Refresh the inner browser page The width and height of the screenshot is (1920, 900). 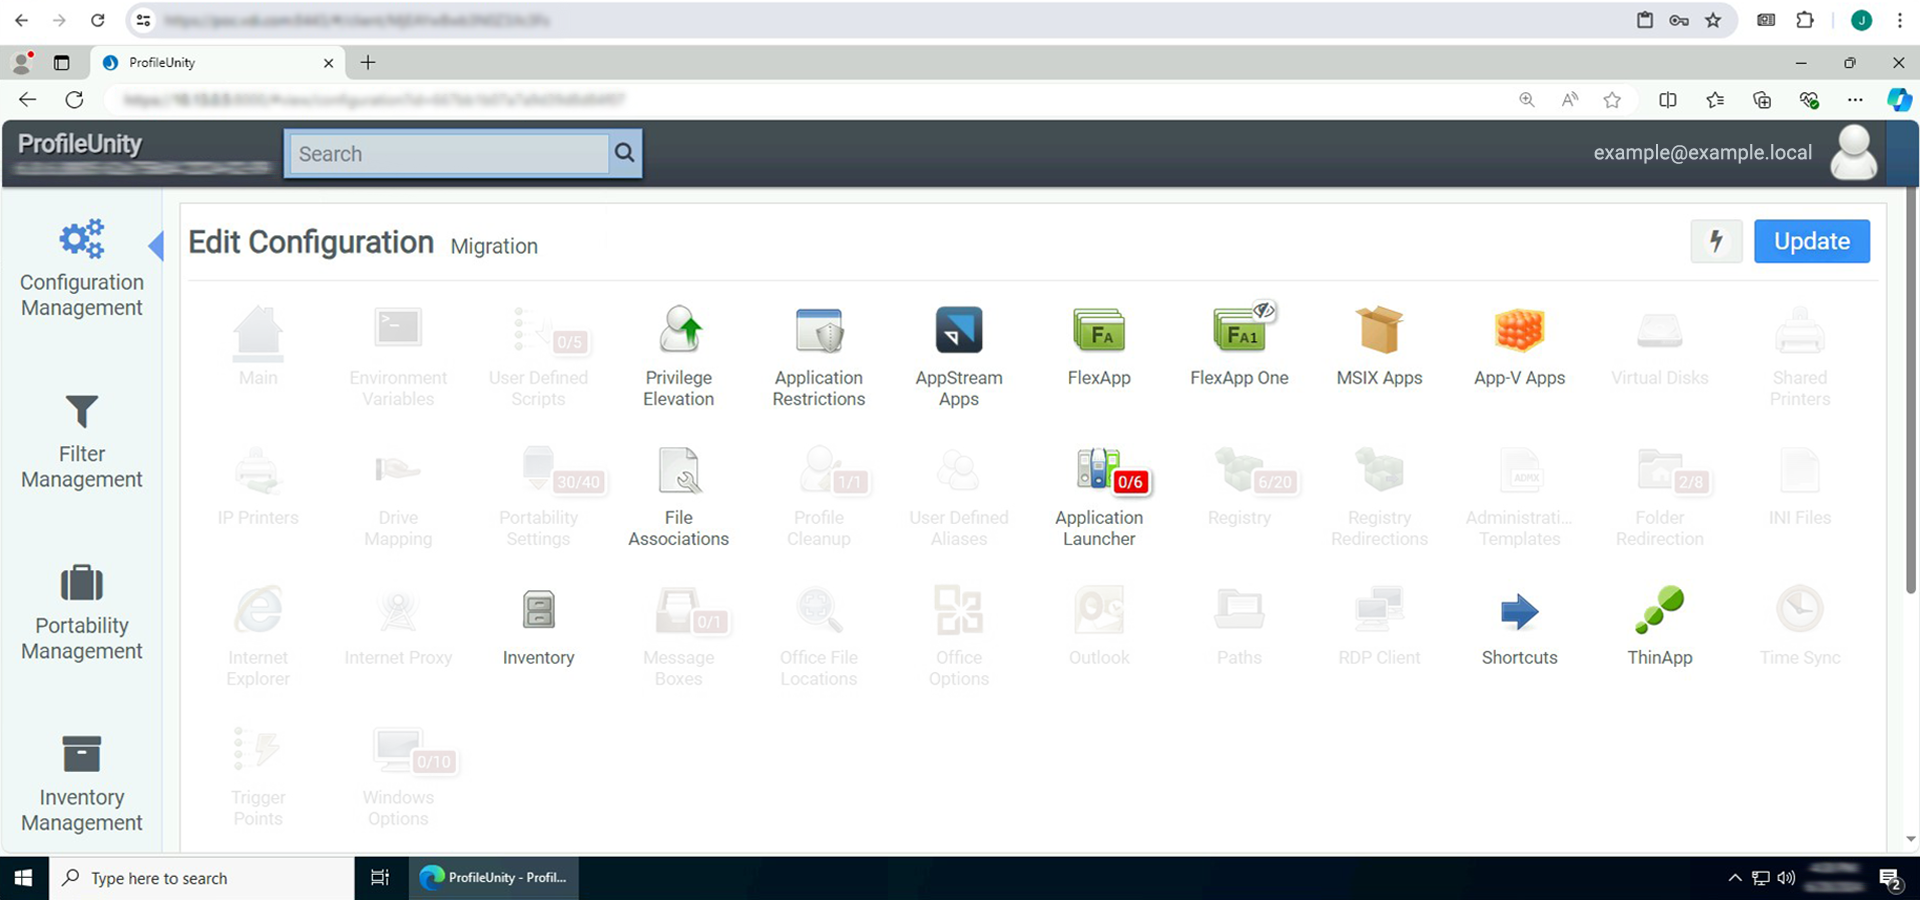click(x=74, y=99)
